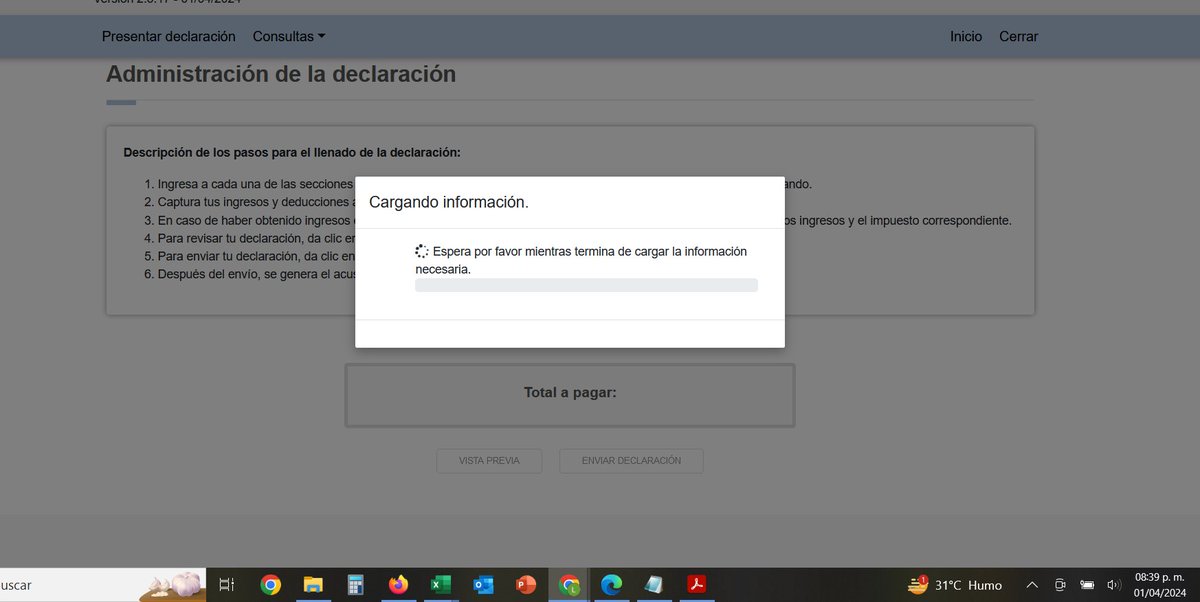Expand the Consultas dropdown menu
The height and width of the screenshot is (602, 1200).
289,36
